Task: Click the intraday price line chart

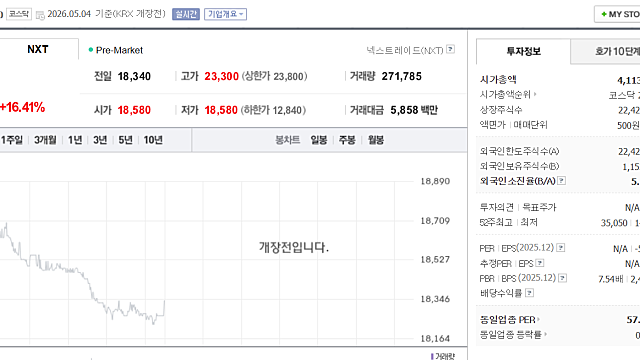Action: 82,273
